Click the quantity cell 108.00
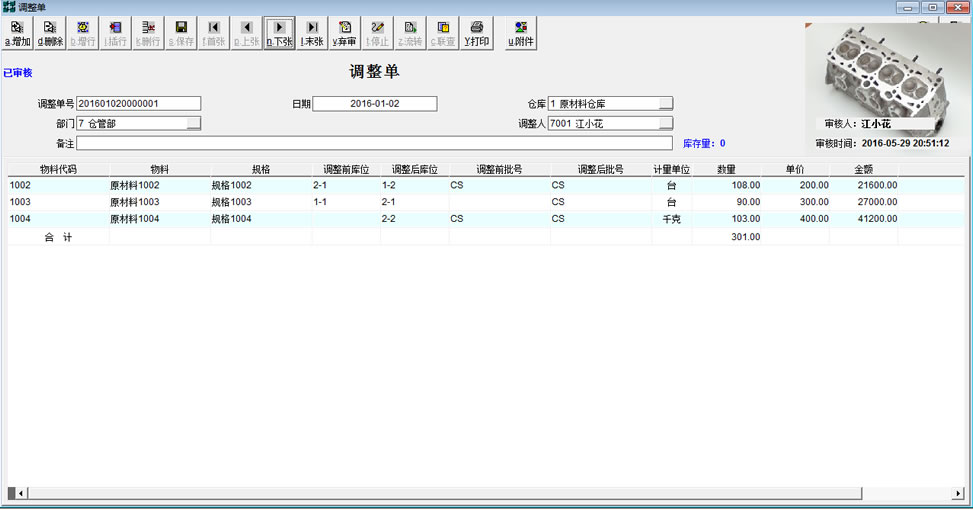973x510 pixels. [727, 185]
